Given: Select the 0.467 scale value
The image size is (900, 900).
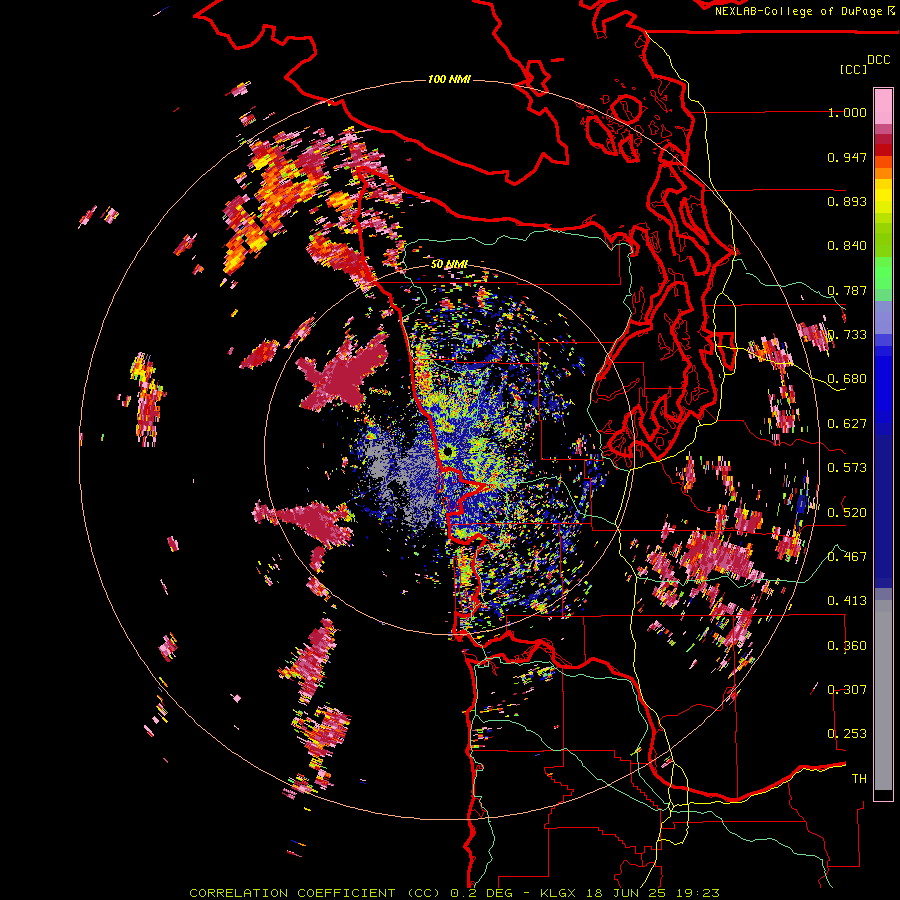Looking at the screenshot, I should tap(847, 557).
